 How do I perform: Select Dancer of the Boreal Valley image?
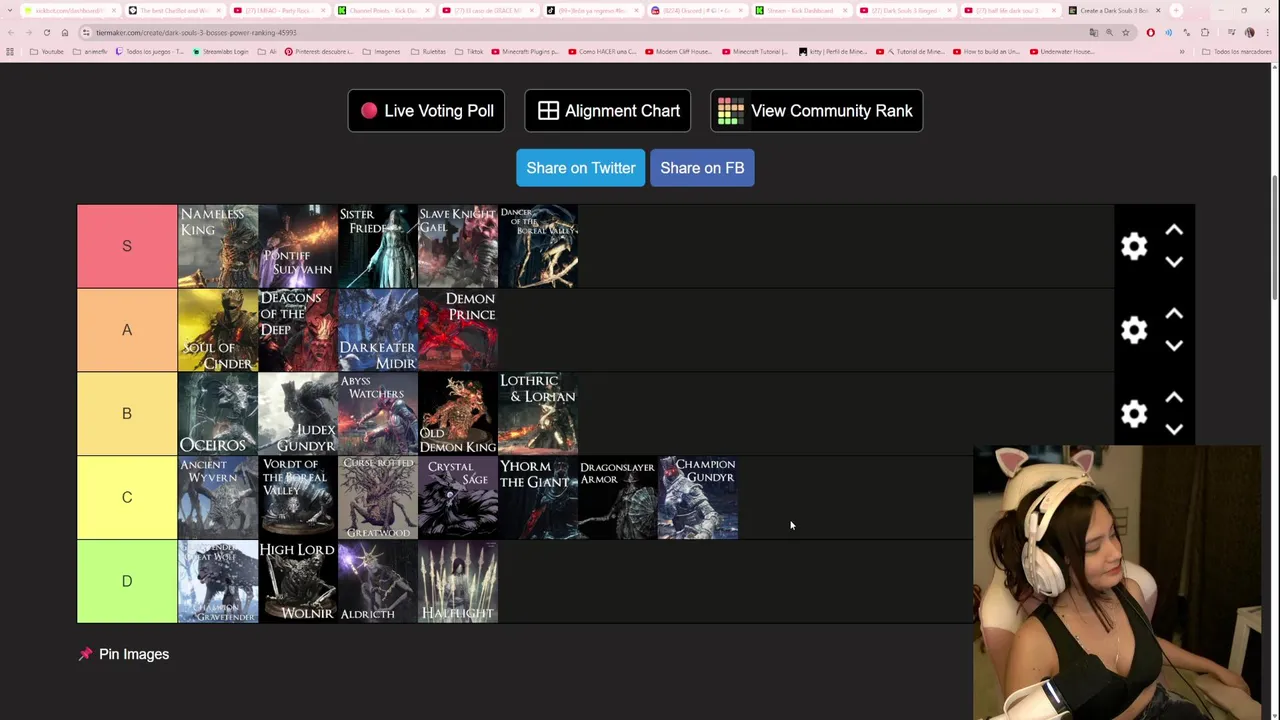538,246
